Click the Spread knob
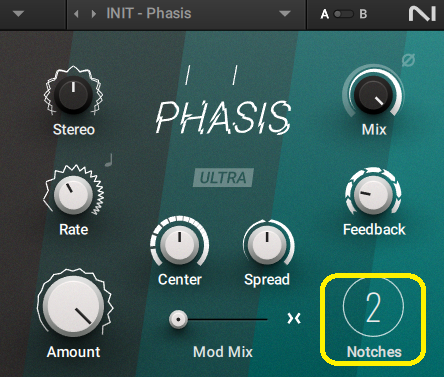 point(267,244)
